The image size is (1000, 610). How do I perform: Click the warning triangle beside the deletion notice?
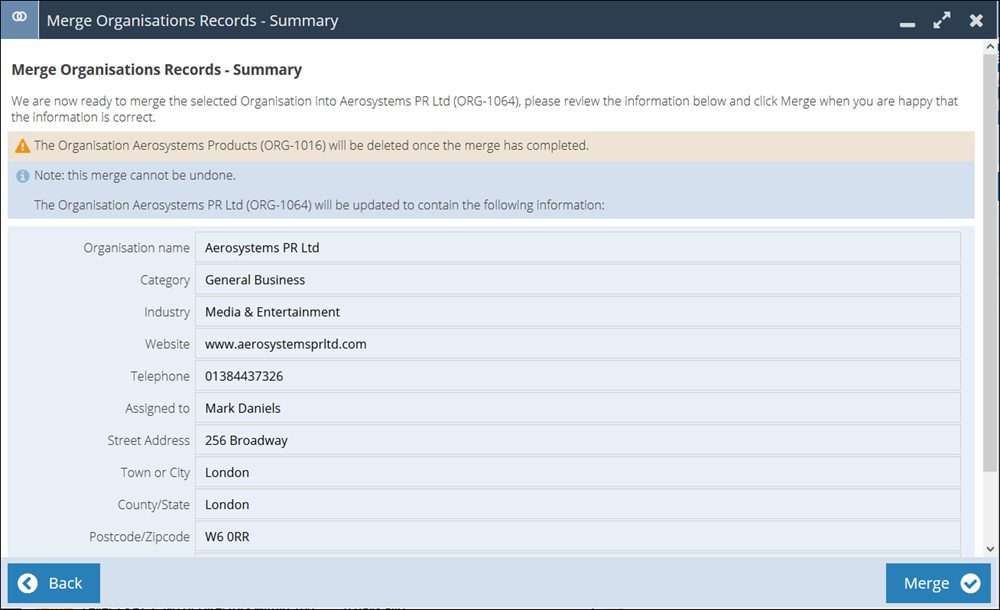[21, 145]
